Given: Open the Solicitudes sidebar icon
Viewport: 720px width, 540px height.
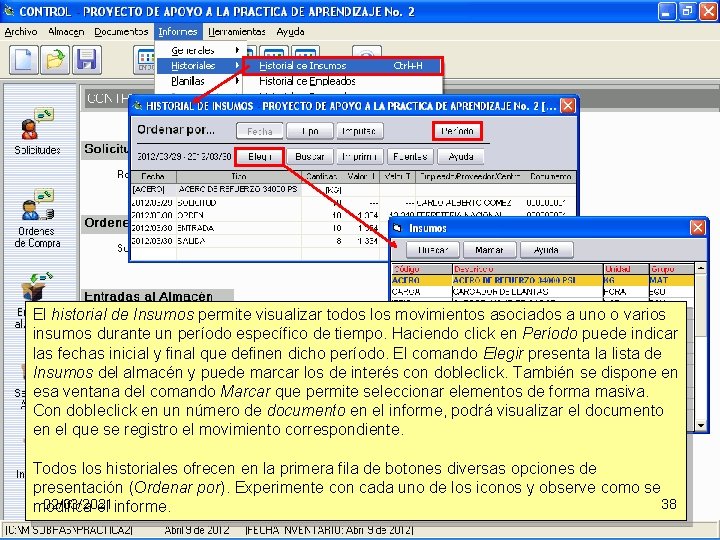Looking at the screenshot, I should (37, 124).
